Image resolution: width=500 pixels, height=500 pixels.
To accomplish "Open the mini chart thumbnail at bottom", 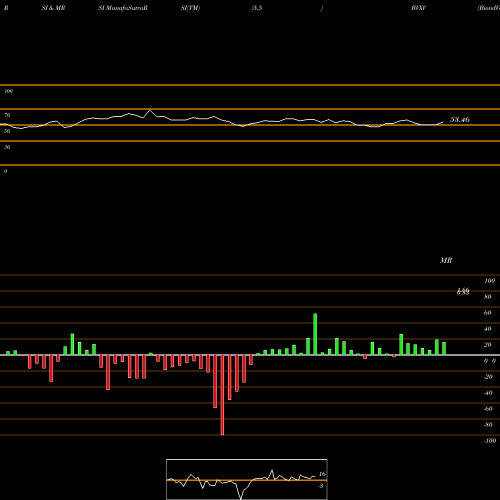I will pos(247,479).
